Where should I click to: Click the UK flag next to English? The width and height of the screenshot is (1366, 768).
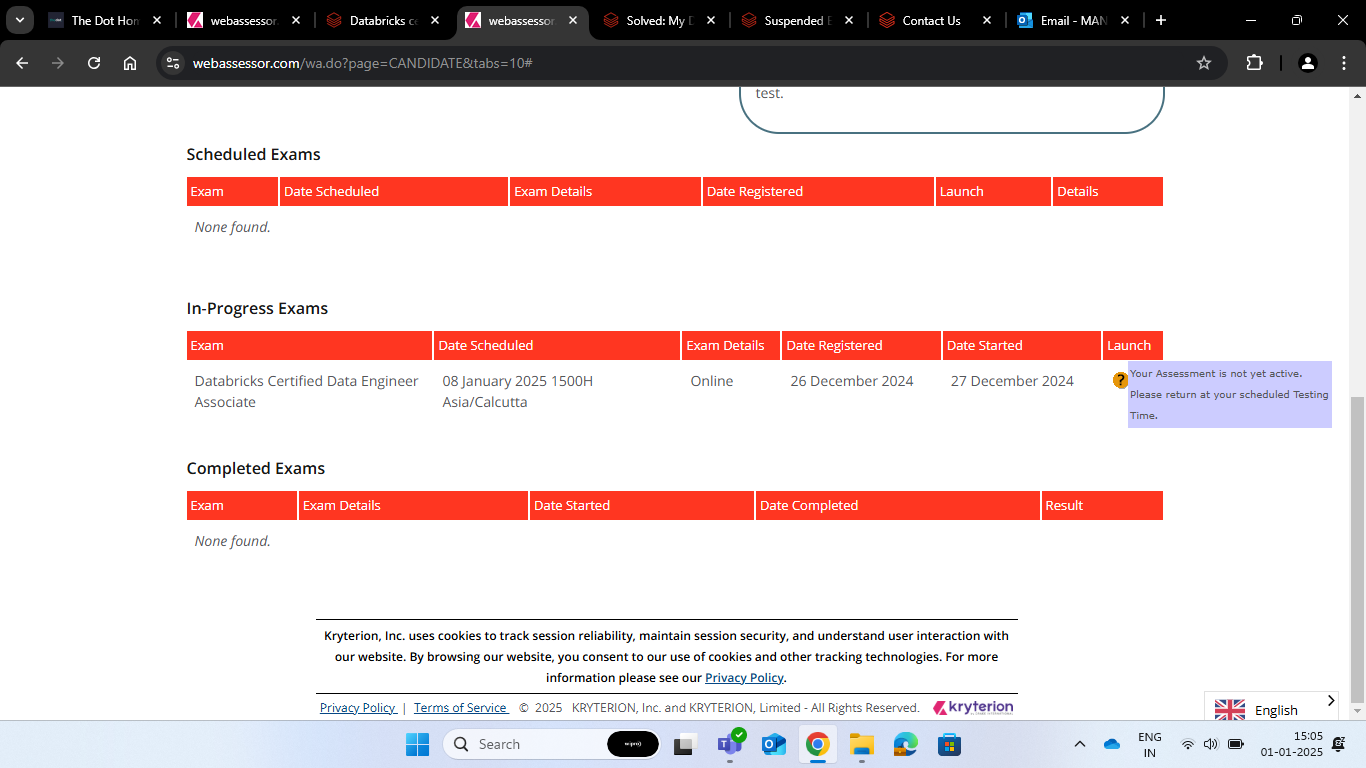(x=1229, y=709)
